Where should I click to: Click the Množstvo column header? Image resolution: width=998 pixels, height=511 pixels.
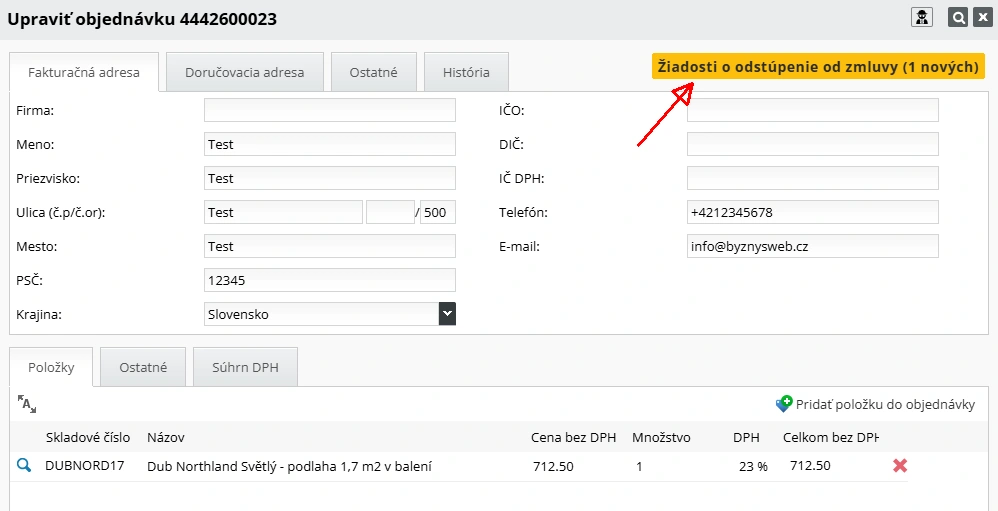[661, 437]
